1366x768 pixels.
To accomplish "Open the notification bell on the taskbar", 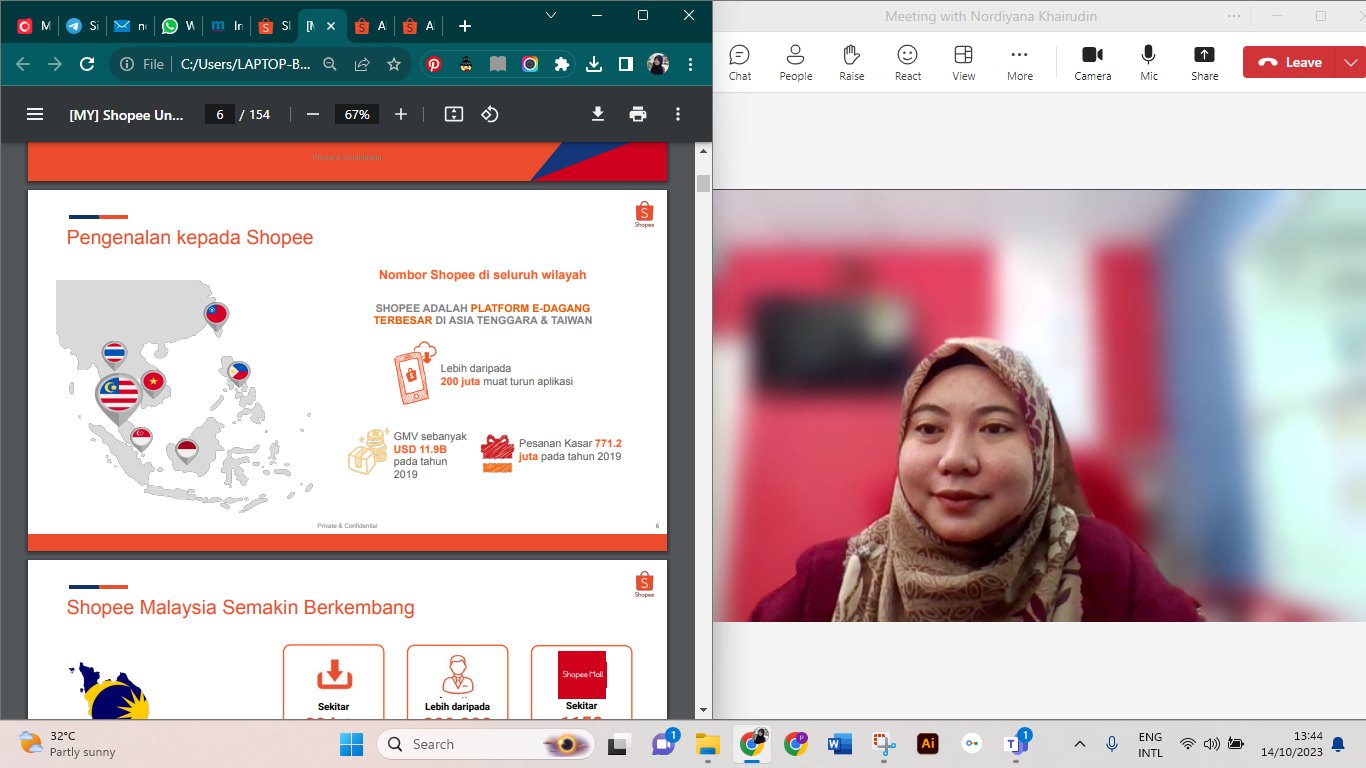I will [1337, 744].
